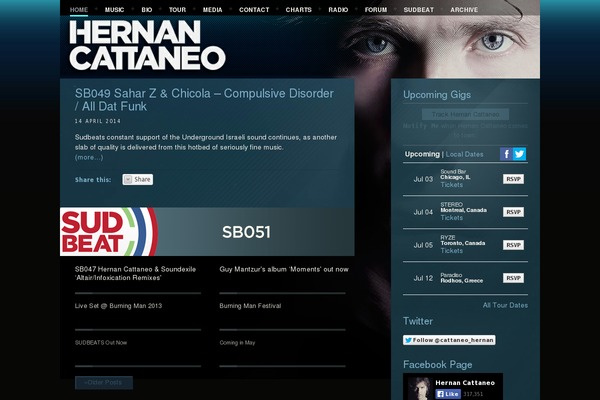
Task: Open Tickets link for STEREO Montreal
Action: coord(452,218)
